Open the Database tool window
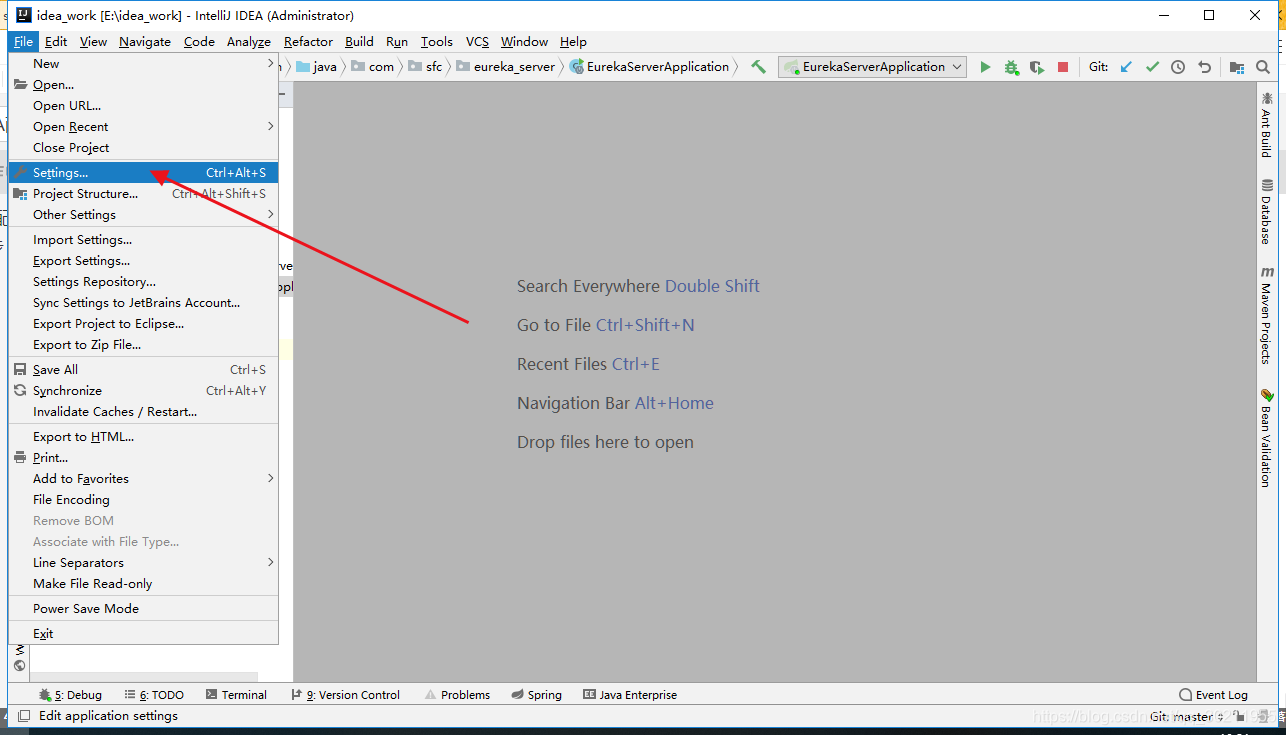The height and width of the screenshot is (735, 1286). (x=1267, y=212)
